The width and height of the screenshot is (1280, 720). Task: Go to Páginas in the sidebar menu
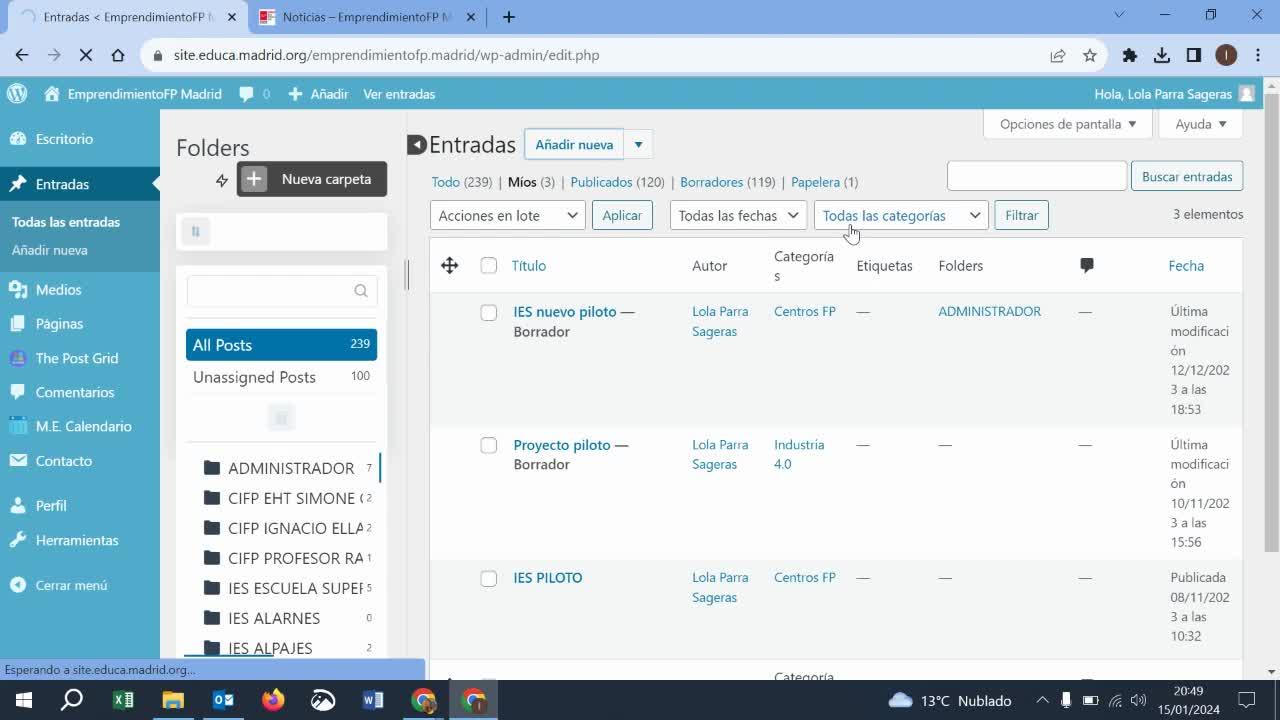tap(59, 323)
